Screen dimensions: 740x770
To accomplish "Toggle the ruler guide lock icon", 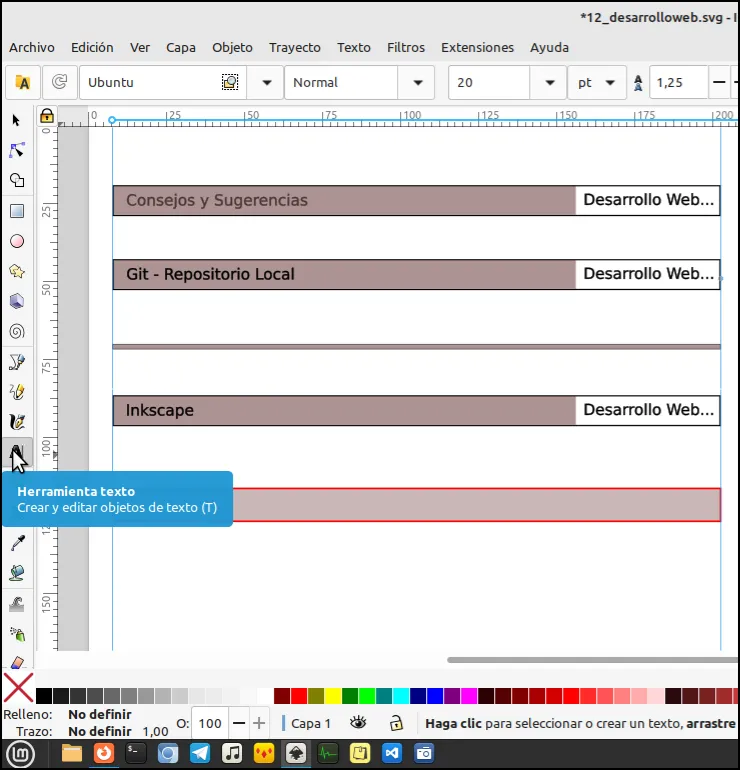I will point(47,116).
